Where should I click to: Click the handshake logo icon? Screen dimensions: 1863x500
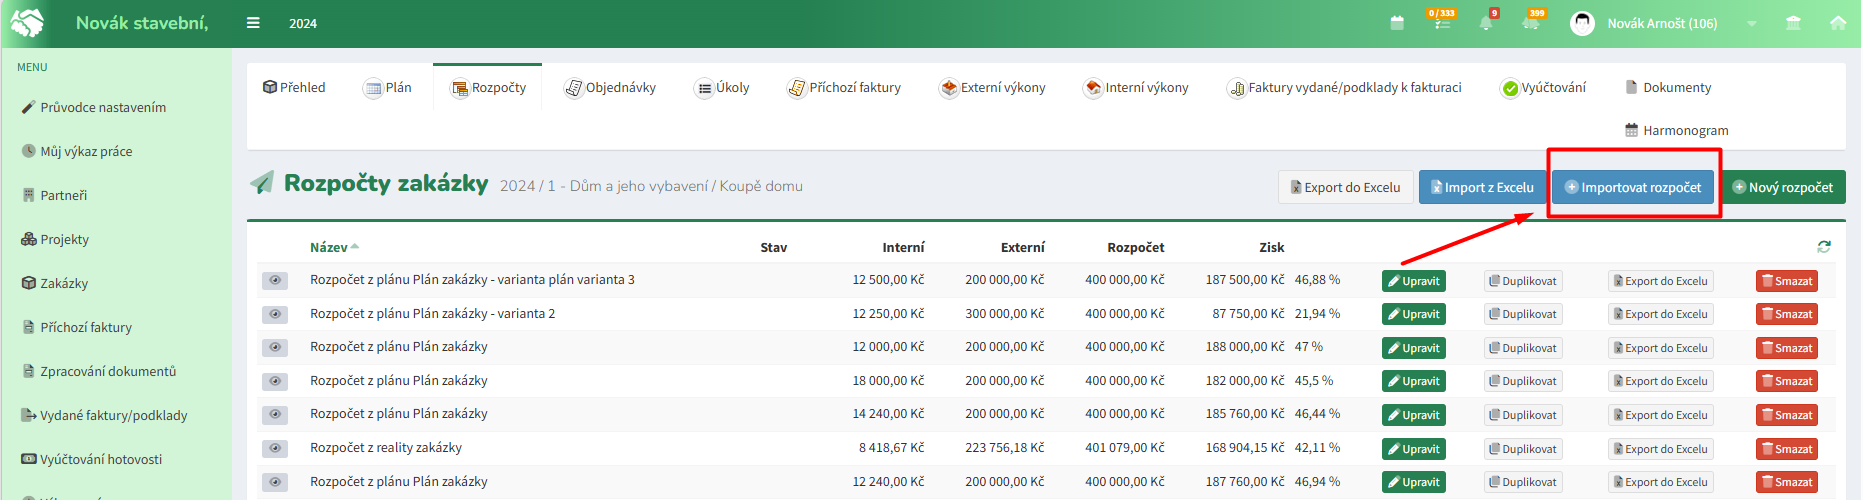[27, 23]
